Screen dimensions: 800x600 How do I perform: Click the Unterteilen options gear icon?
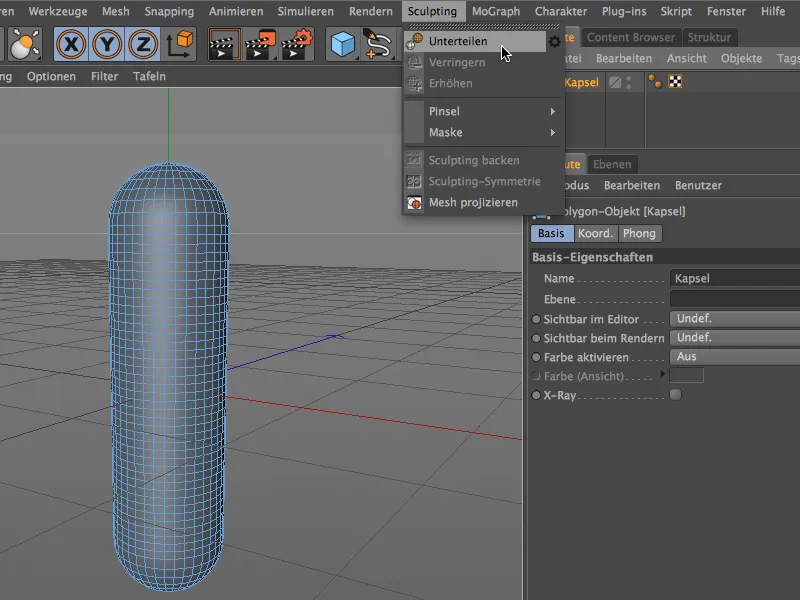(554, 41)
